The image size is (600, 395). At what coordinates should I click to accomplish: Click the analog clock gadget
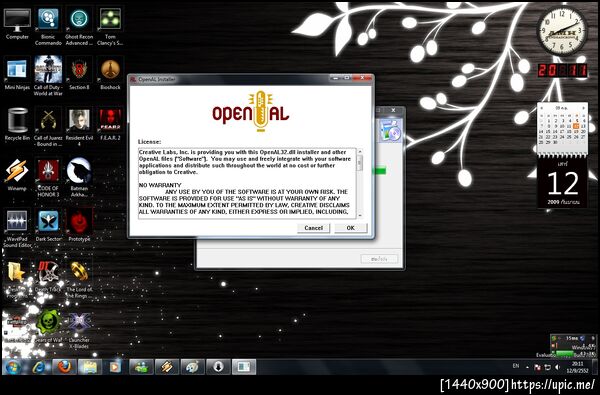(562, 31)
